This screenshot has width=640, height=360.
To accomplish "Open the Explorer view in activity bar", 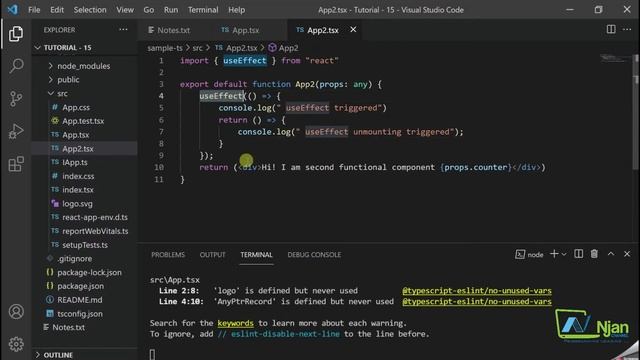I will (16, 33).
